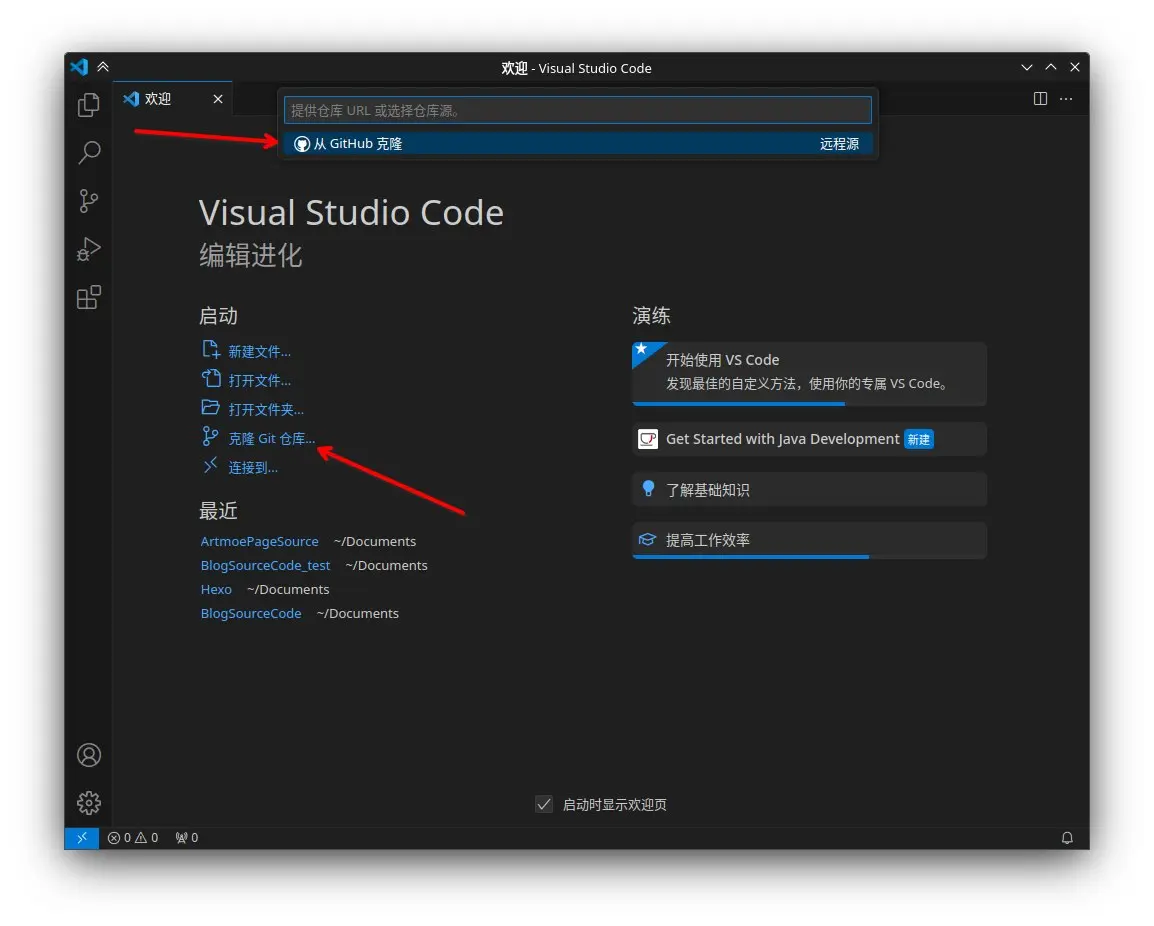Open the 开始使用 VS Code walkthrough
The image size is (1154, 926).
(x=810, y=373)
